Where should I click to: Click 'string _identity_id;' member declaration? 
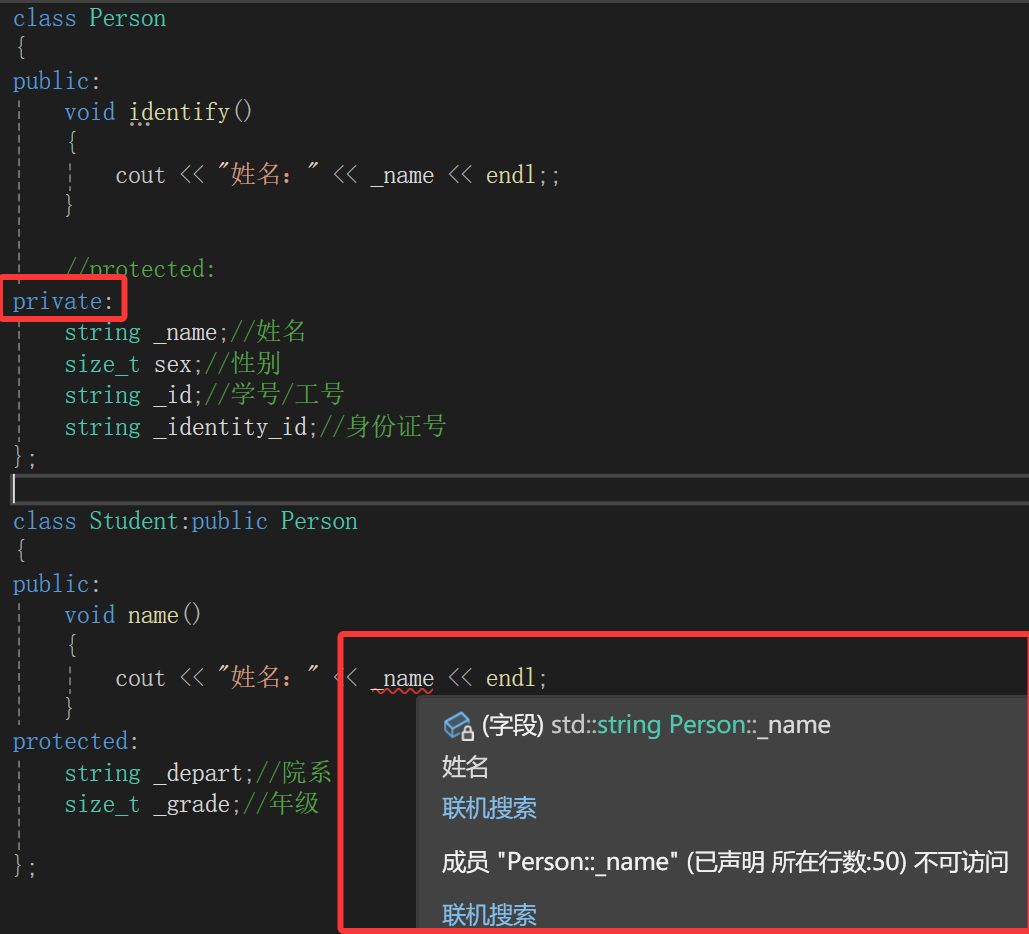pyautogui.click(x=191, y=427)
